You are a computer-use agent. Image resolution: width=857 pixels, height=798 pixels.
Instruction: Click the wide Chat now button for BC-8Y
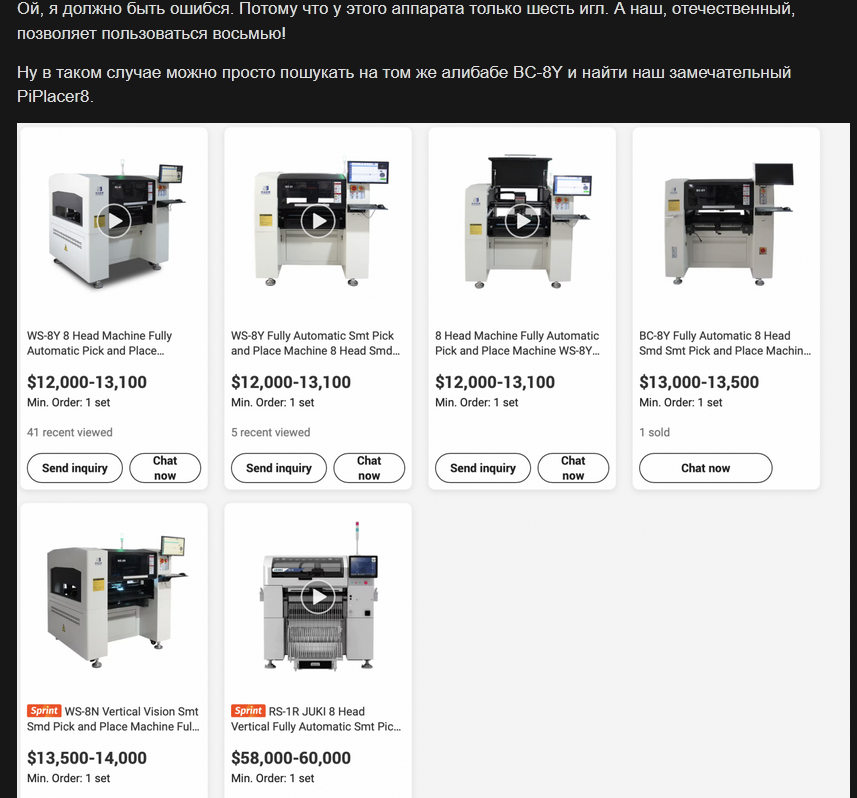(x=706, y=468)
